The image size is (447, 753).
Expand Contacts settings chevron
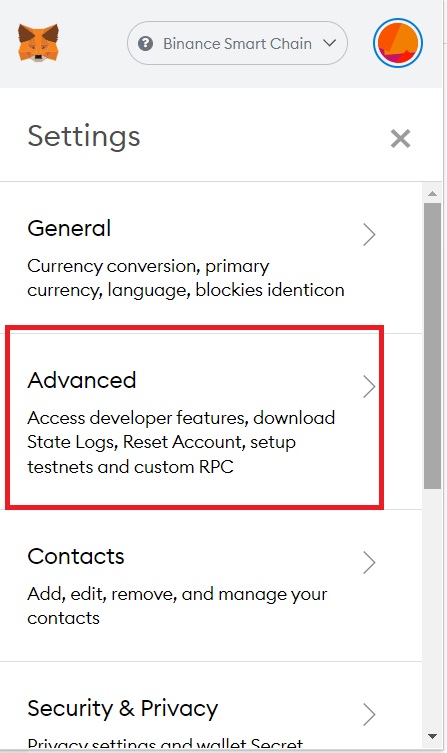pyautogui.click(x=369, y=562)
